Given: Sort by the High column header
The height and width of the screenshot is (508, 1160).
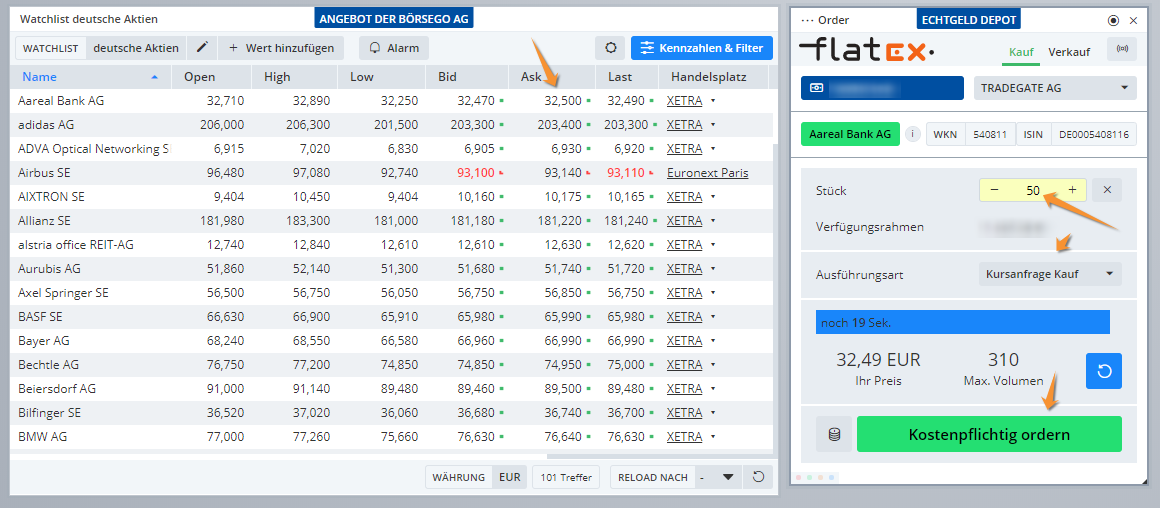Looking at the screenshot, I should tap(294, 77).
